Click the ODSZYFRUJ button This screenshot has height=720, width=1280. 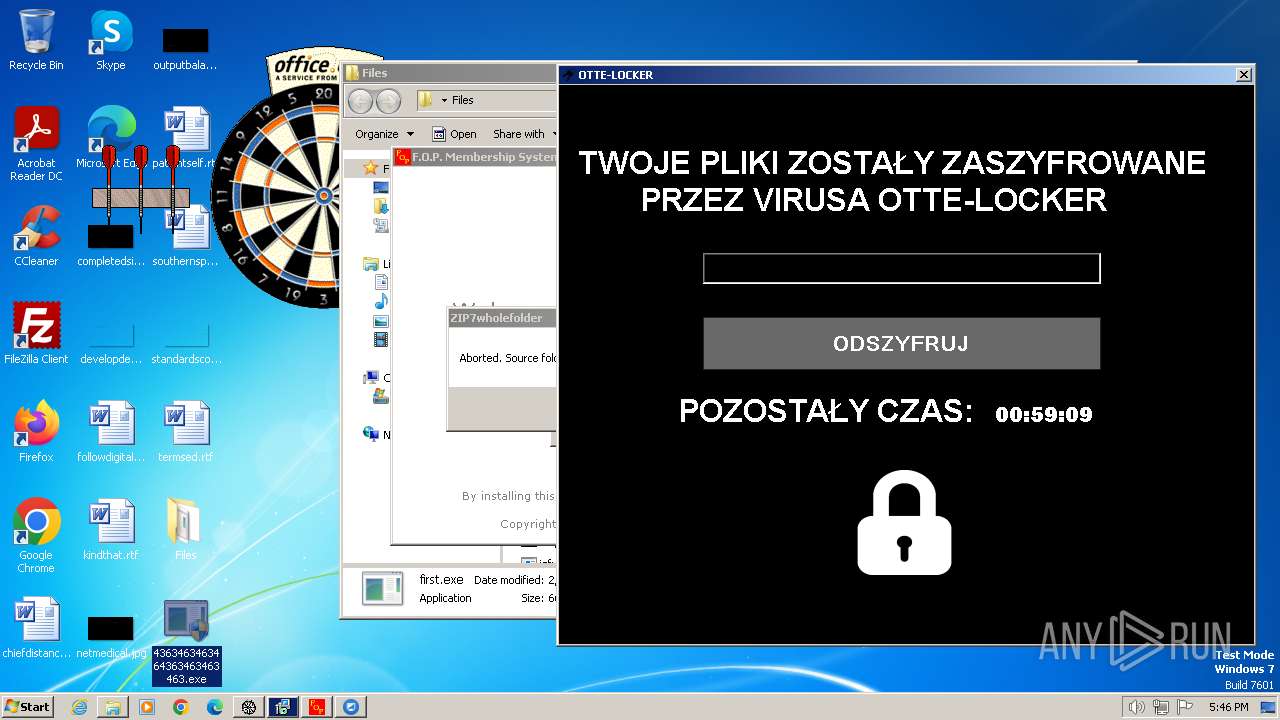tap(901, 343)
